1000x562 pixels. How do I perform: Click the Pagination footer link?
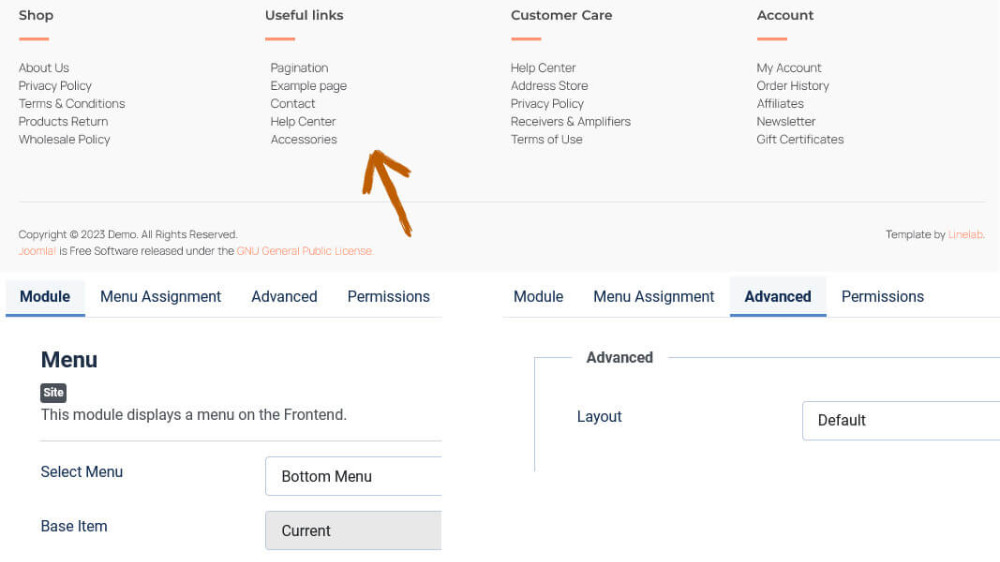(x=299, y=68)
